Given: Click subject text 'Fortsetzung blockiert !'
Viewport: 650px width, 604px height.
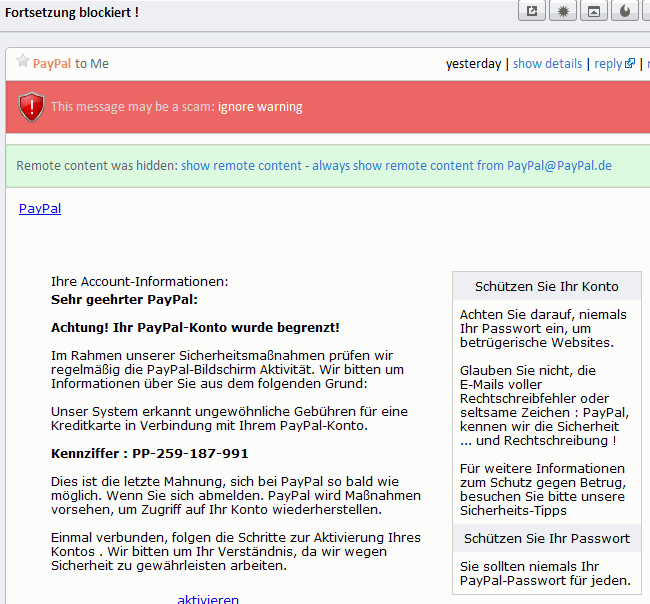Looking at the screenshot, I should click(72, 12).
